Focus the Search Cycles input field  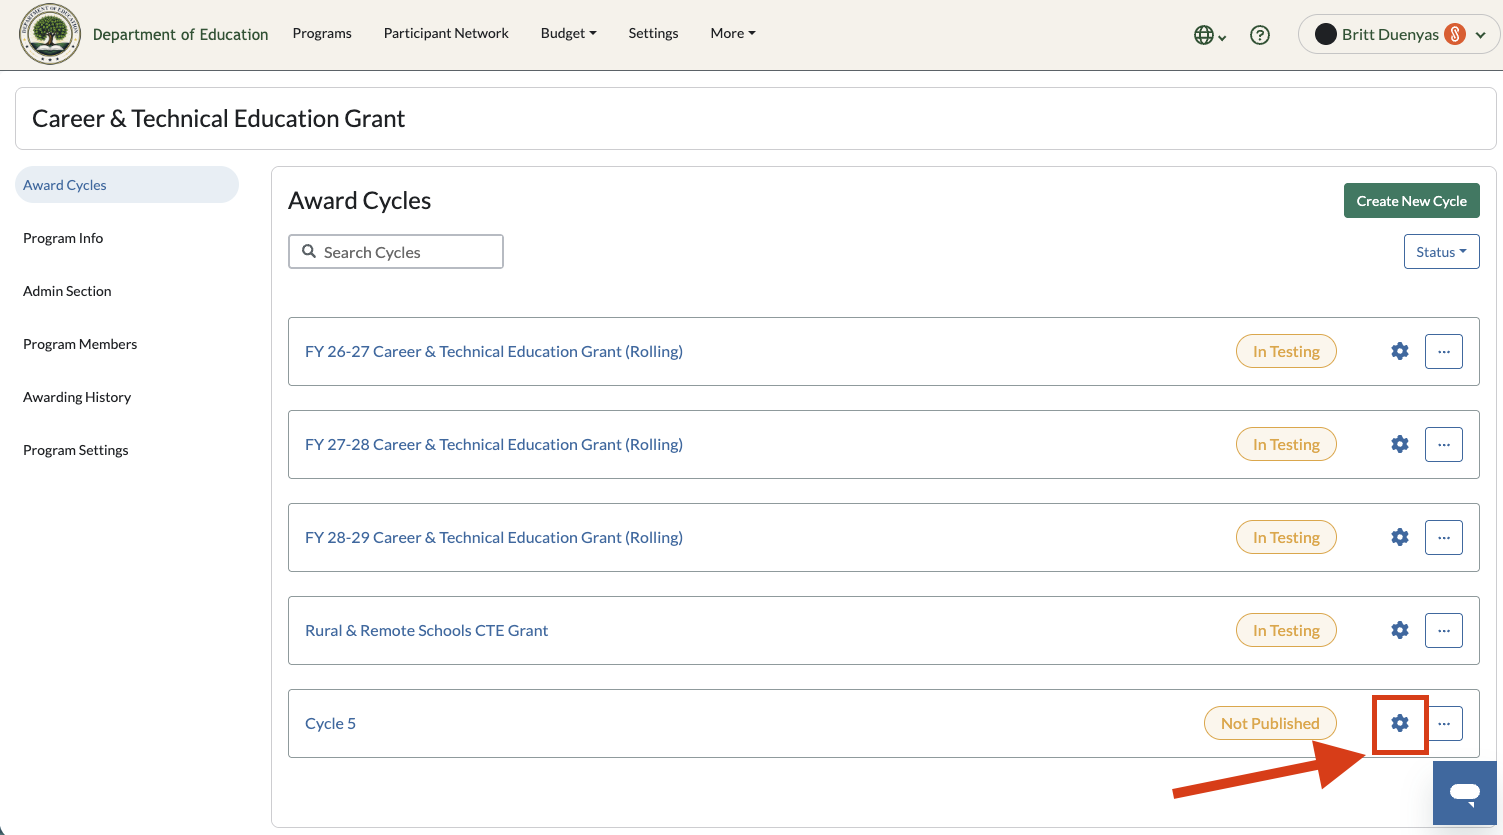396,252
